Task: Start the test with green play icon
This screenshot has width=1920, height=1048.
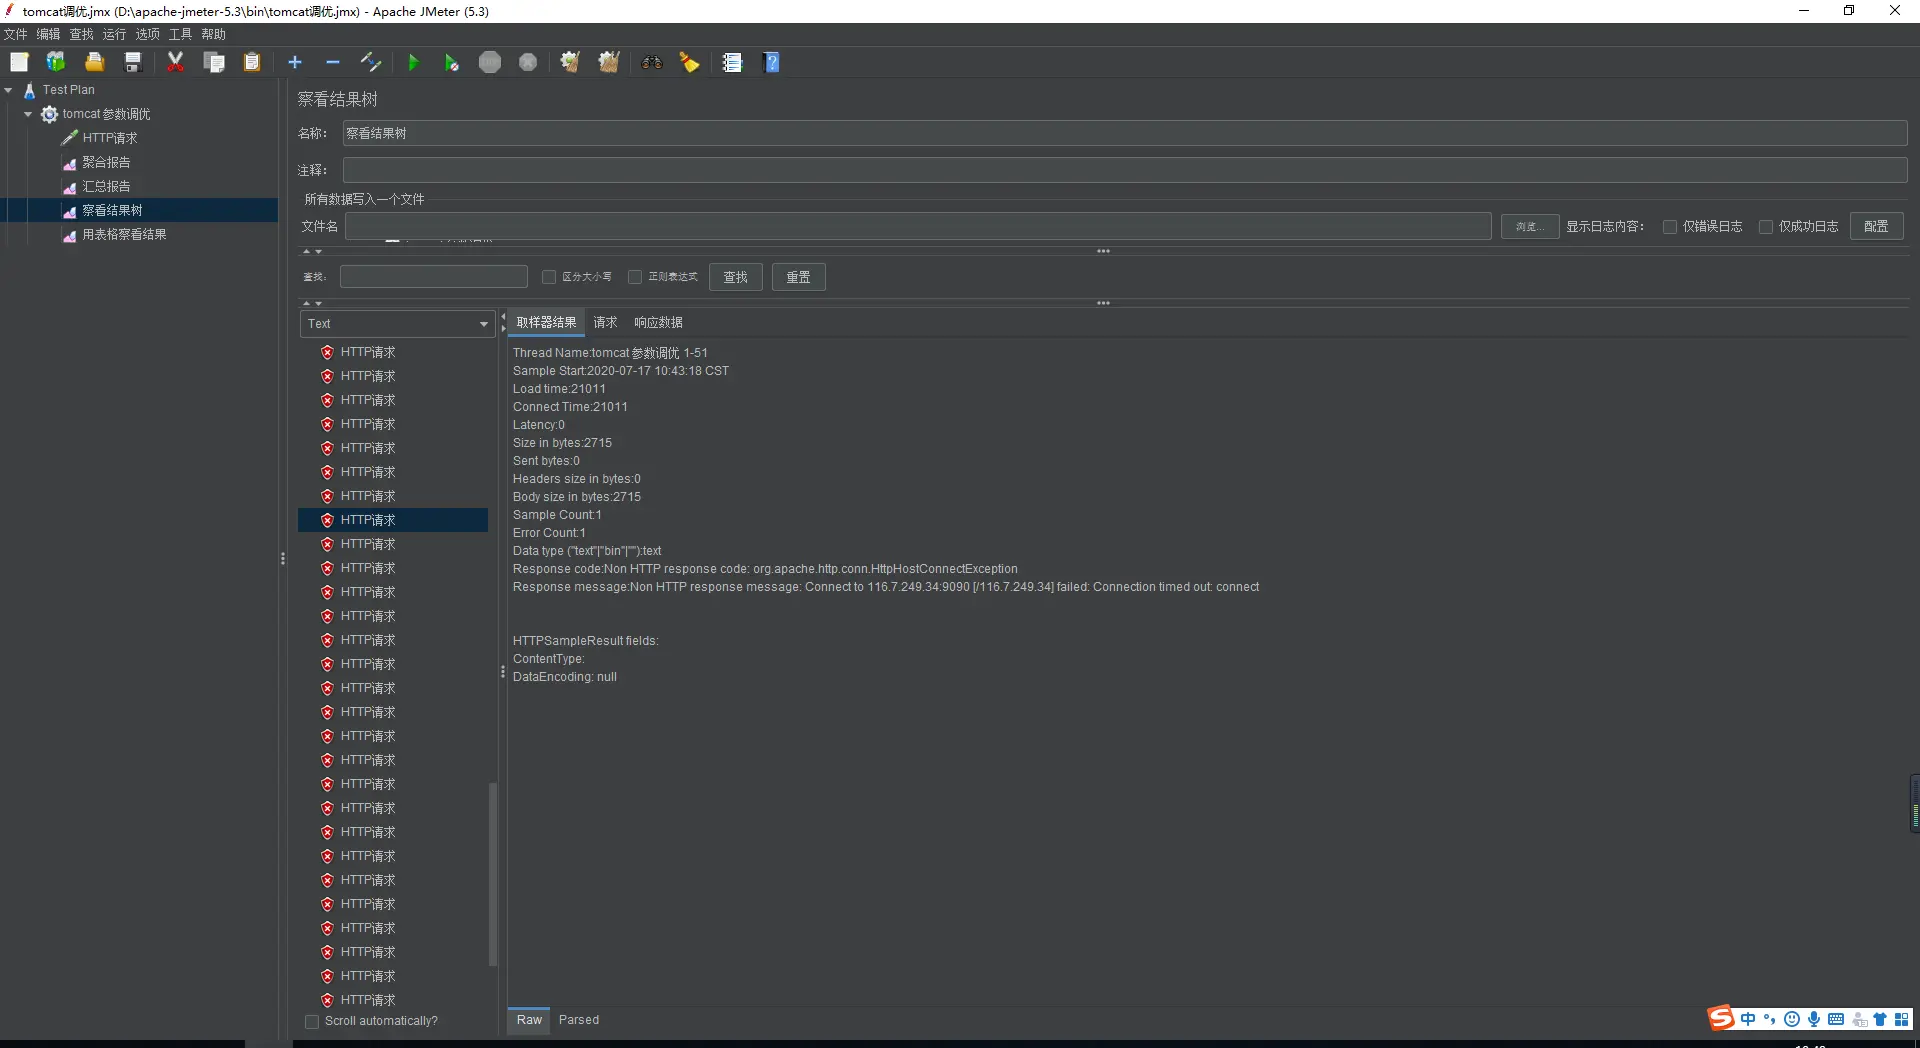Action: pos(413,62)
